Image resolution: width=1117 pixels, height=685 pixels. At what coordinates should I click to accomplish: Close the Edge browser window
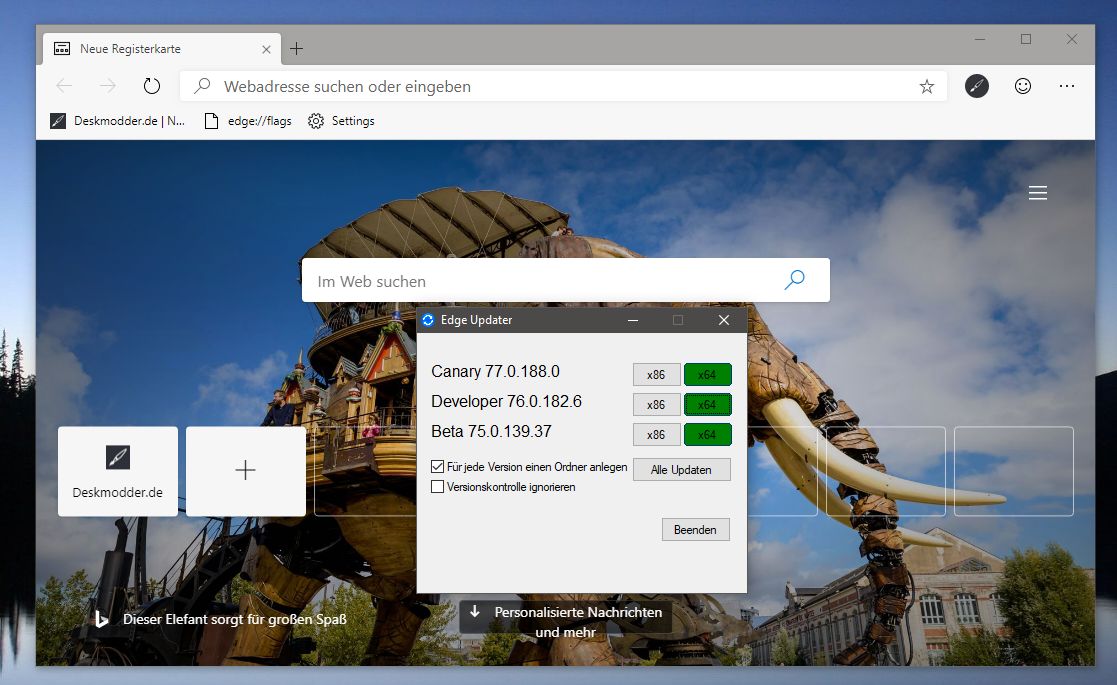click(x=1071, y=39)
